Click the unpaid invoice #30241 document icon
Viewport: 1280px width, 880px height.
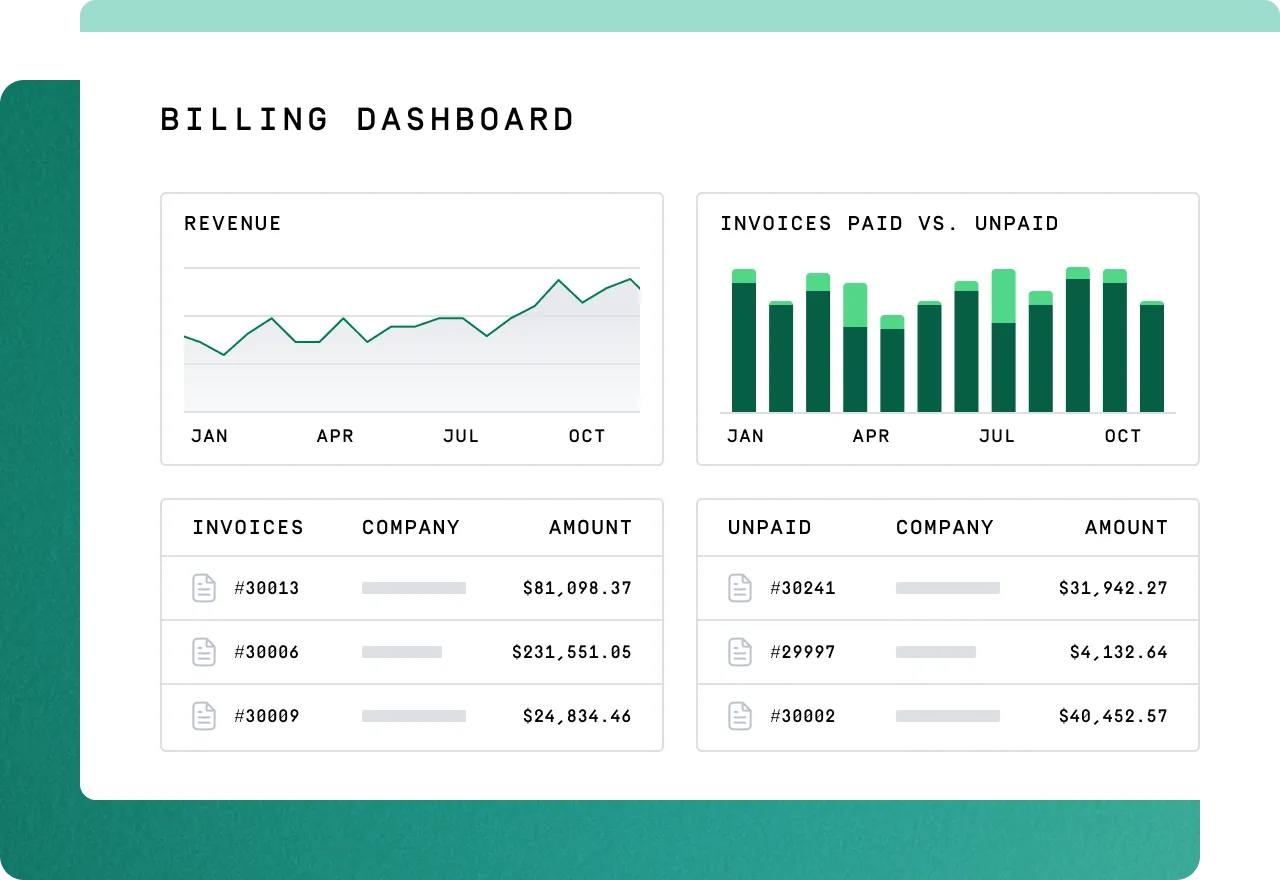[x=740, y=588]
